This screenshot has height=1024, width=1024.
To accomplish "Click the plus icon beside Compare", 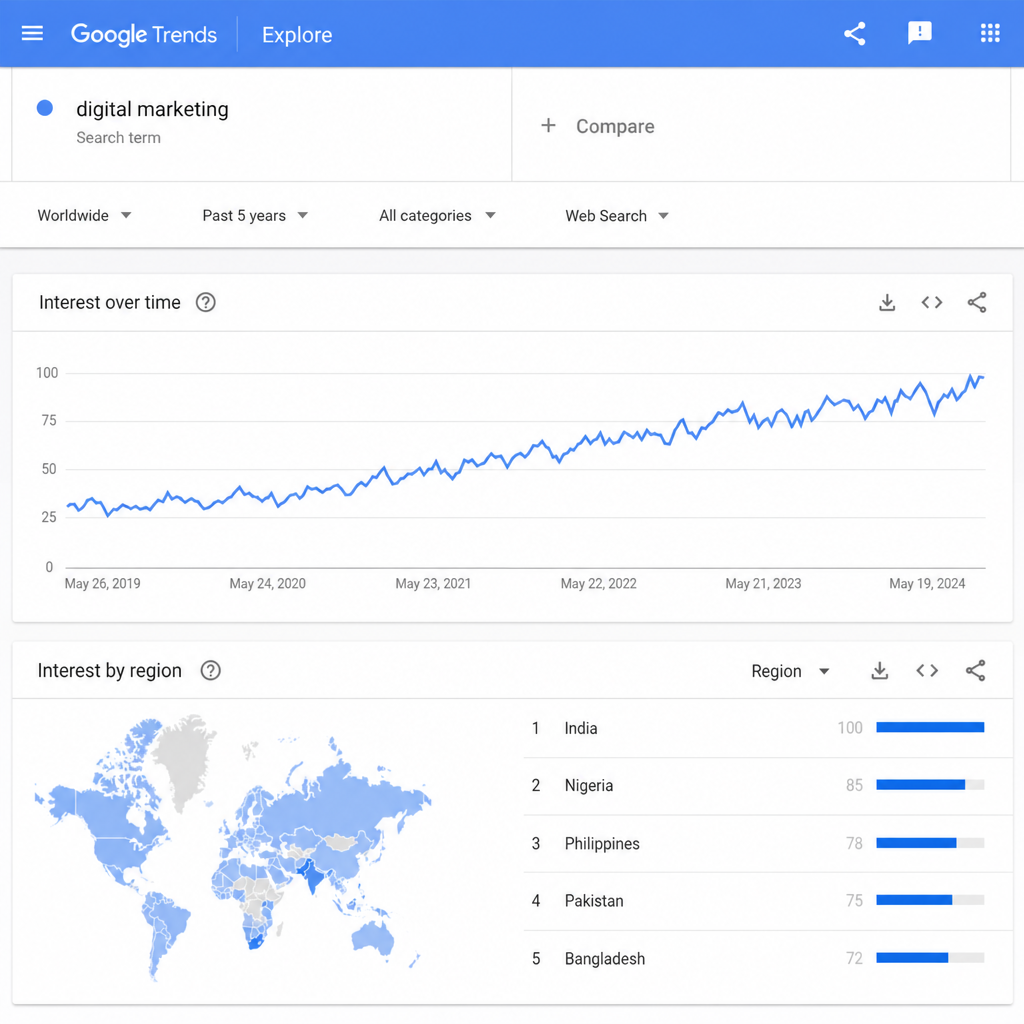I will (548, 125).
